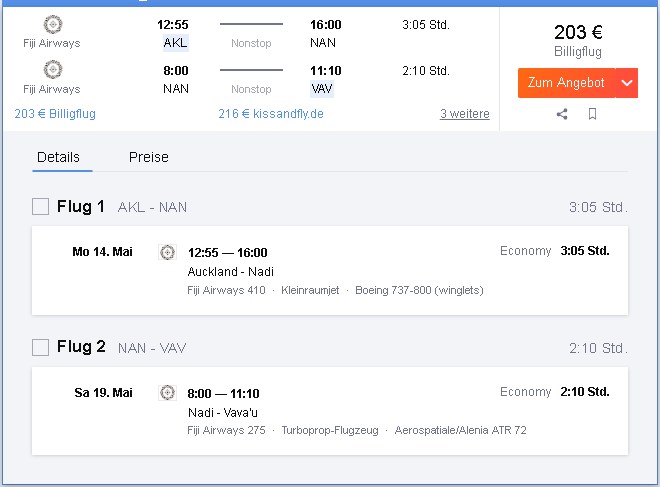Expand the 3 weitere price offers
The image size is (660, 487).
[465, 114]
